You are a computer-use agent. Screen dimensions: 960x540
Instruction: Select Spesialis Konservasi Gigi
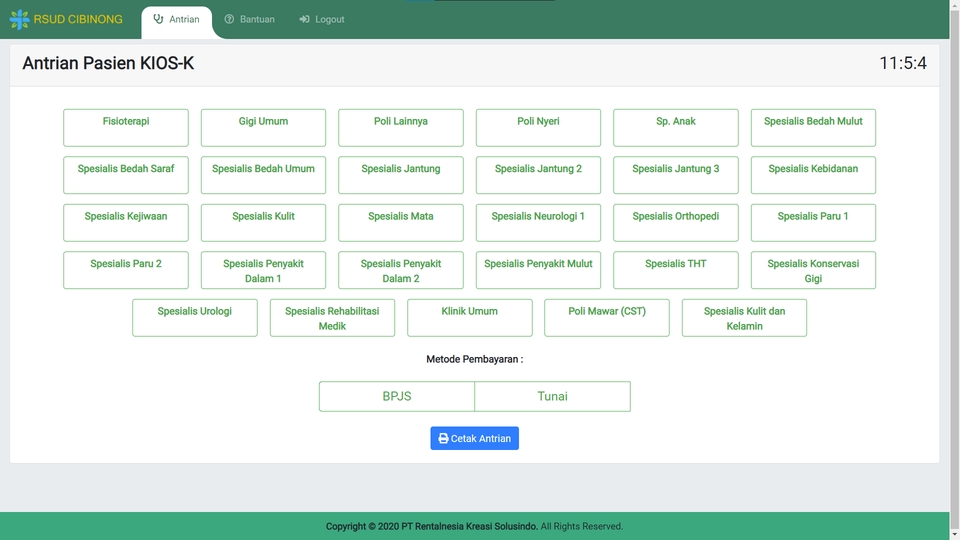(813, 270)
